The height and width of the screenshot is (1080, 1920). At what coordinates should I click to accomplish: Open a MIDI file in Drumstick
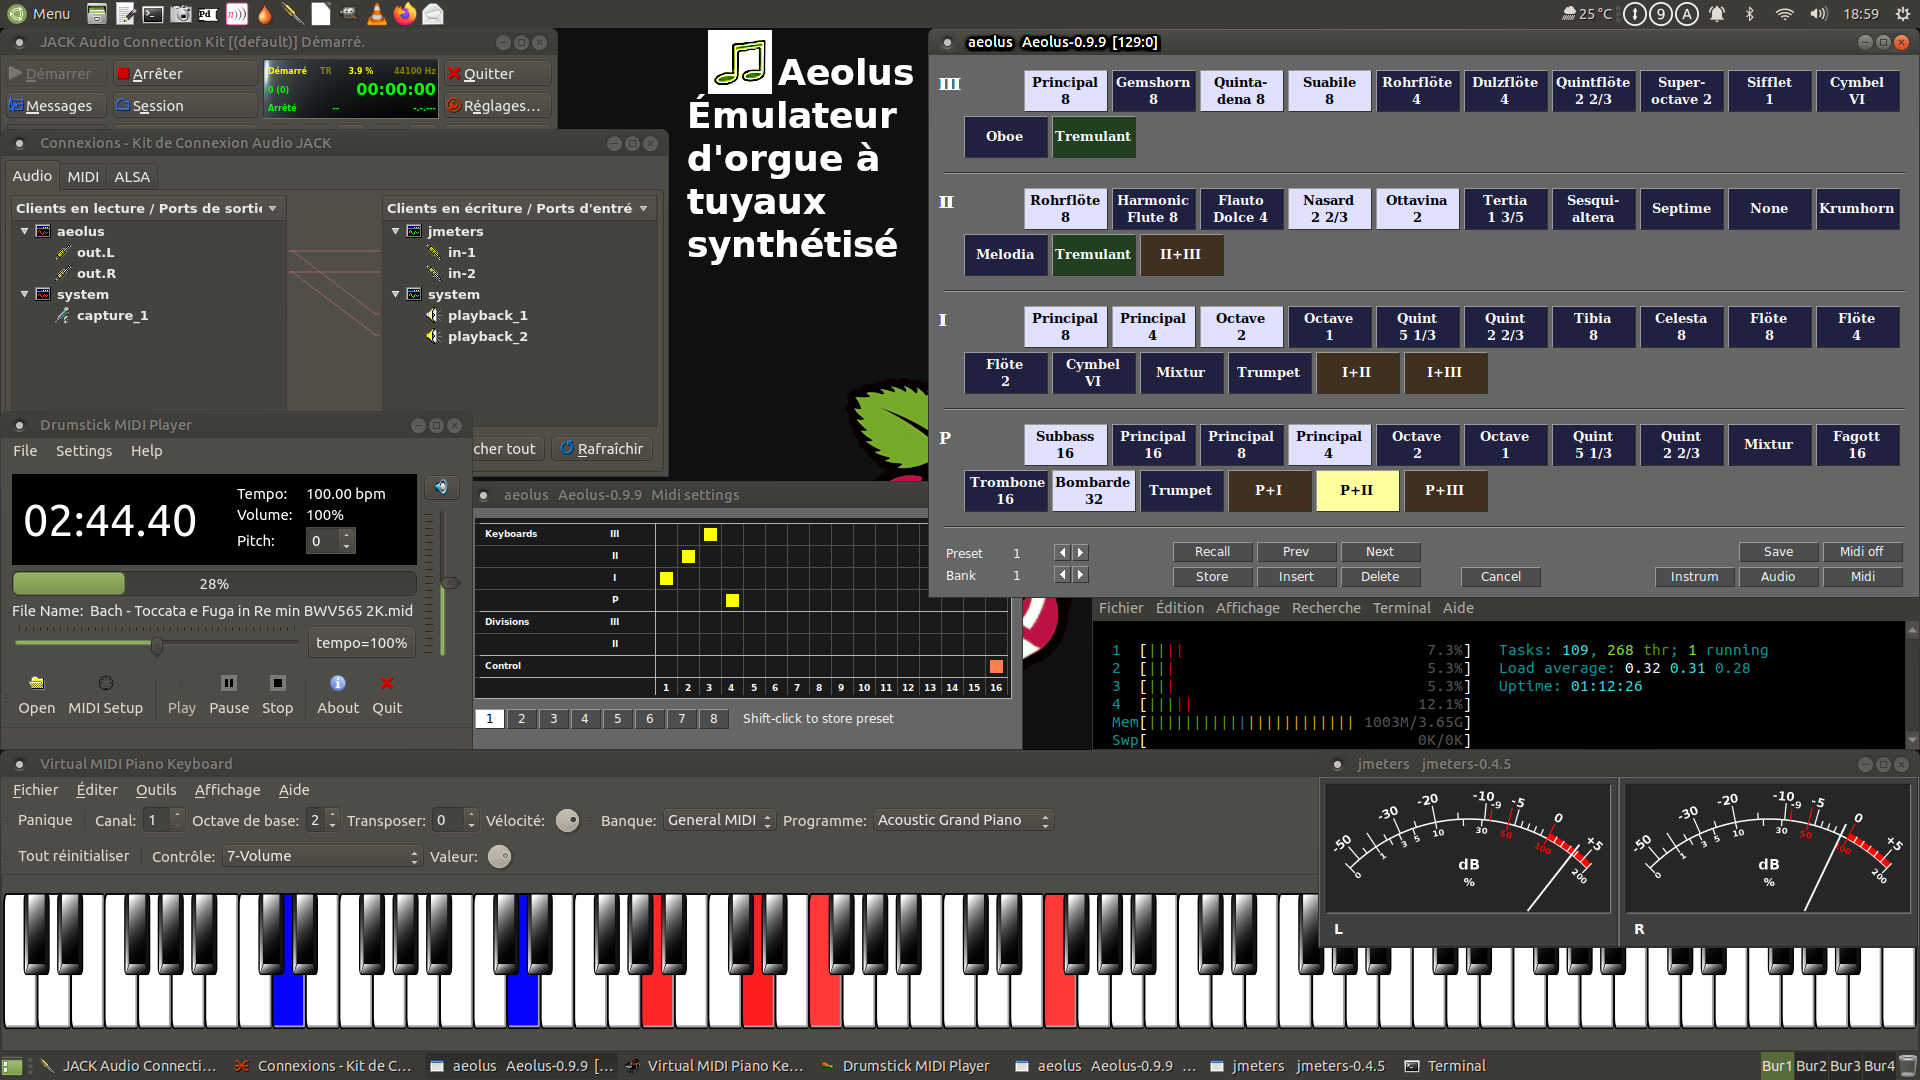click(37, 694)
